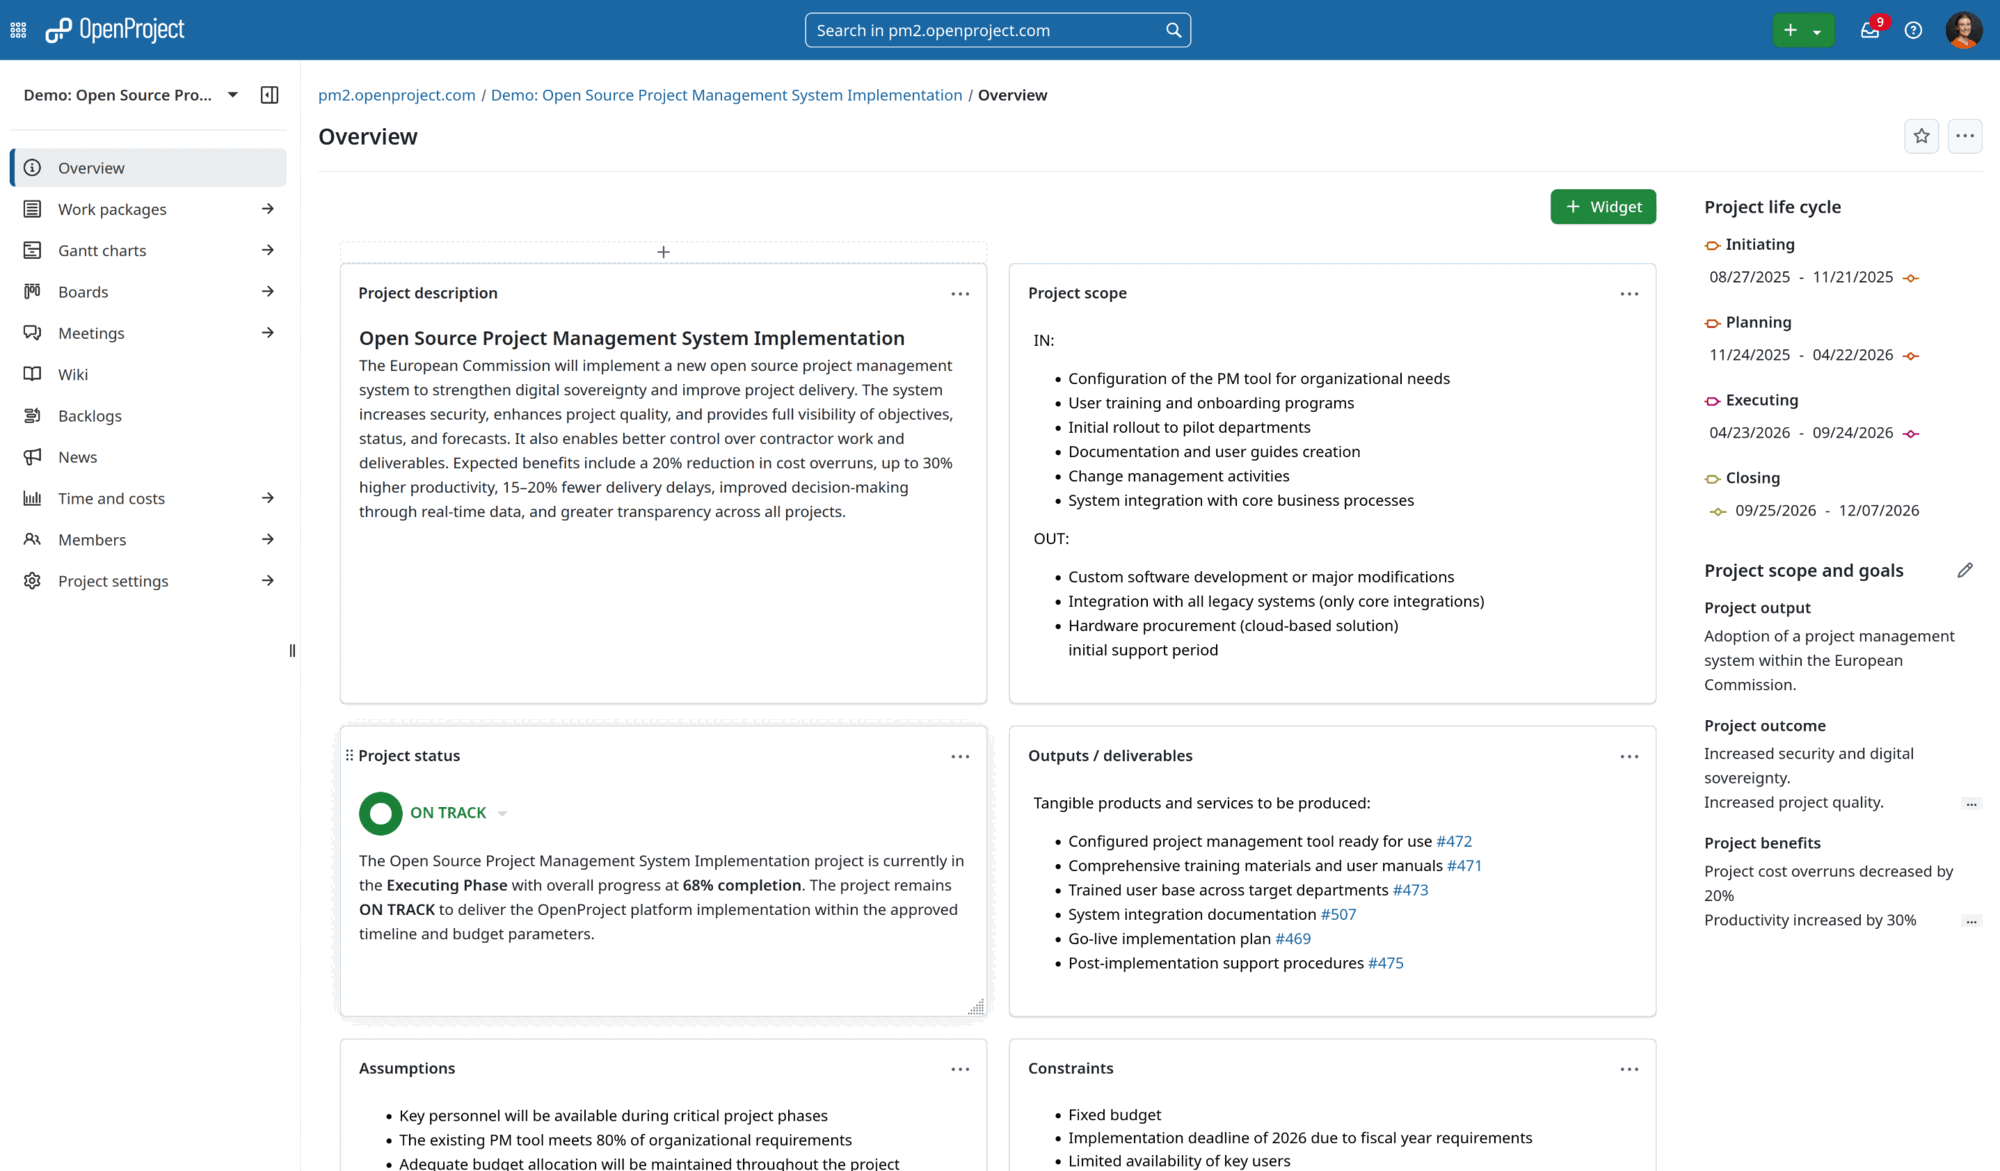
Task: Edit Project scope and goals with pencil icon
Action: tap(1966, 570)
